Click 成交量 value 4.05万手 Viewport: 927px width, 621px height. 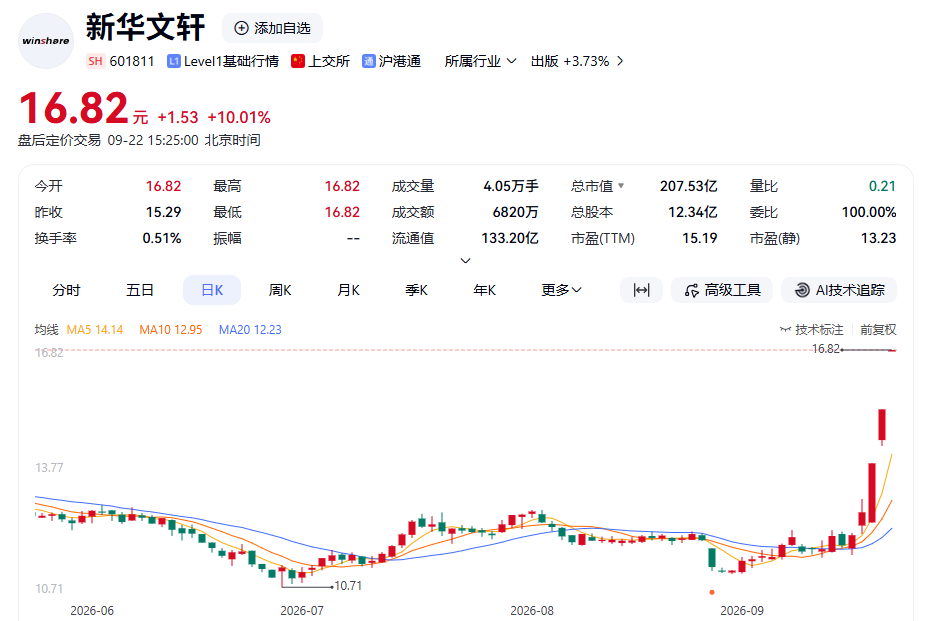(x=511, y=186)
